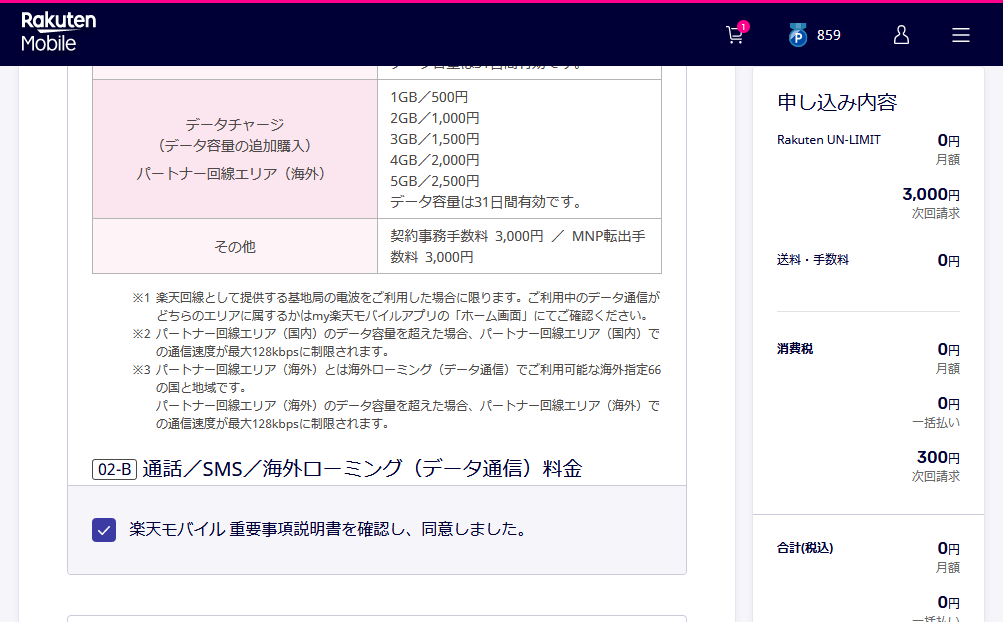This screenshot has width=1003, height=622.
Task: Click the 契約事務手数料 3,000円 cell text
Action: [518, 246]
